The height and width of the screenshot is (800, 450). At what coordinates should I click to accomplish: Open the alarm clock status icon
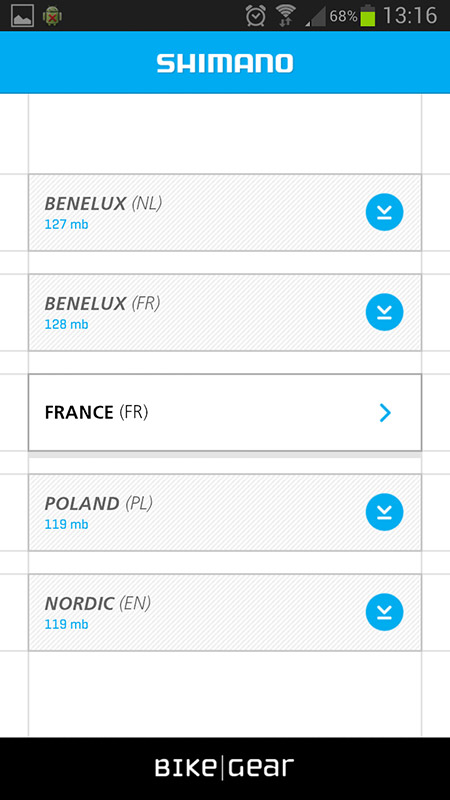point(256,16)
